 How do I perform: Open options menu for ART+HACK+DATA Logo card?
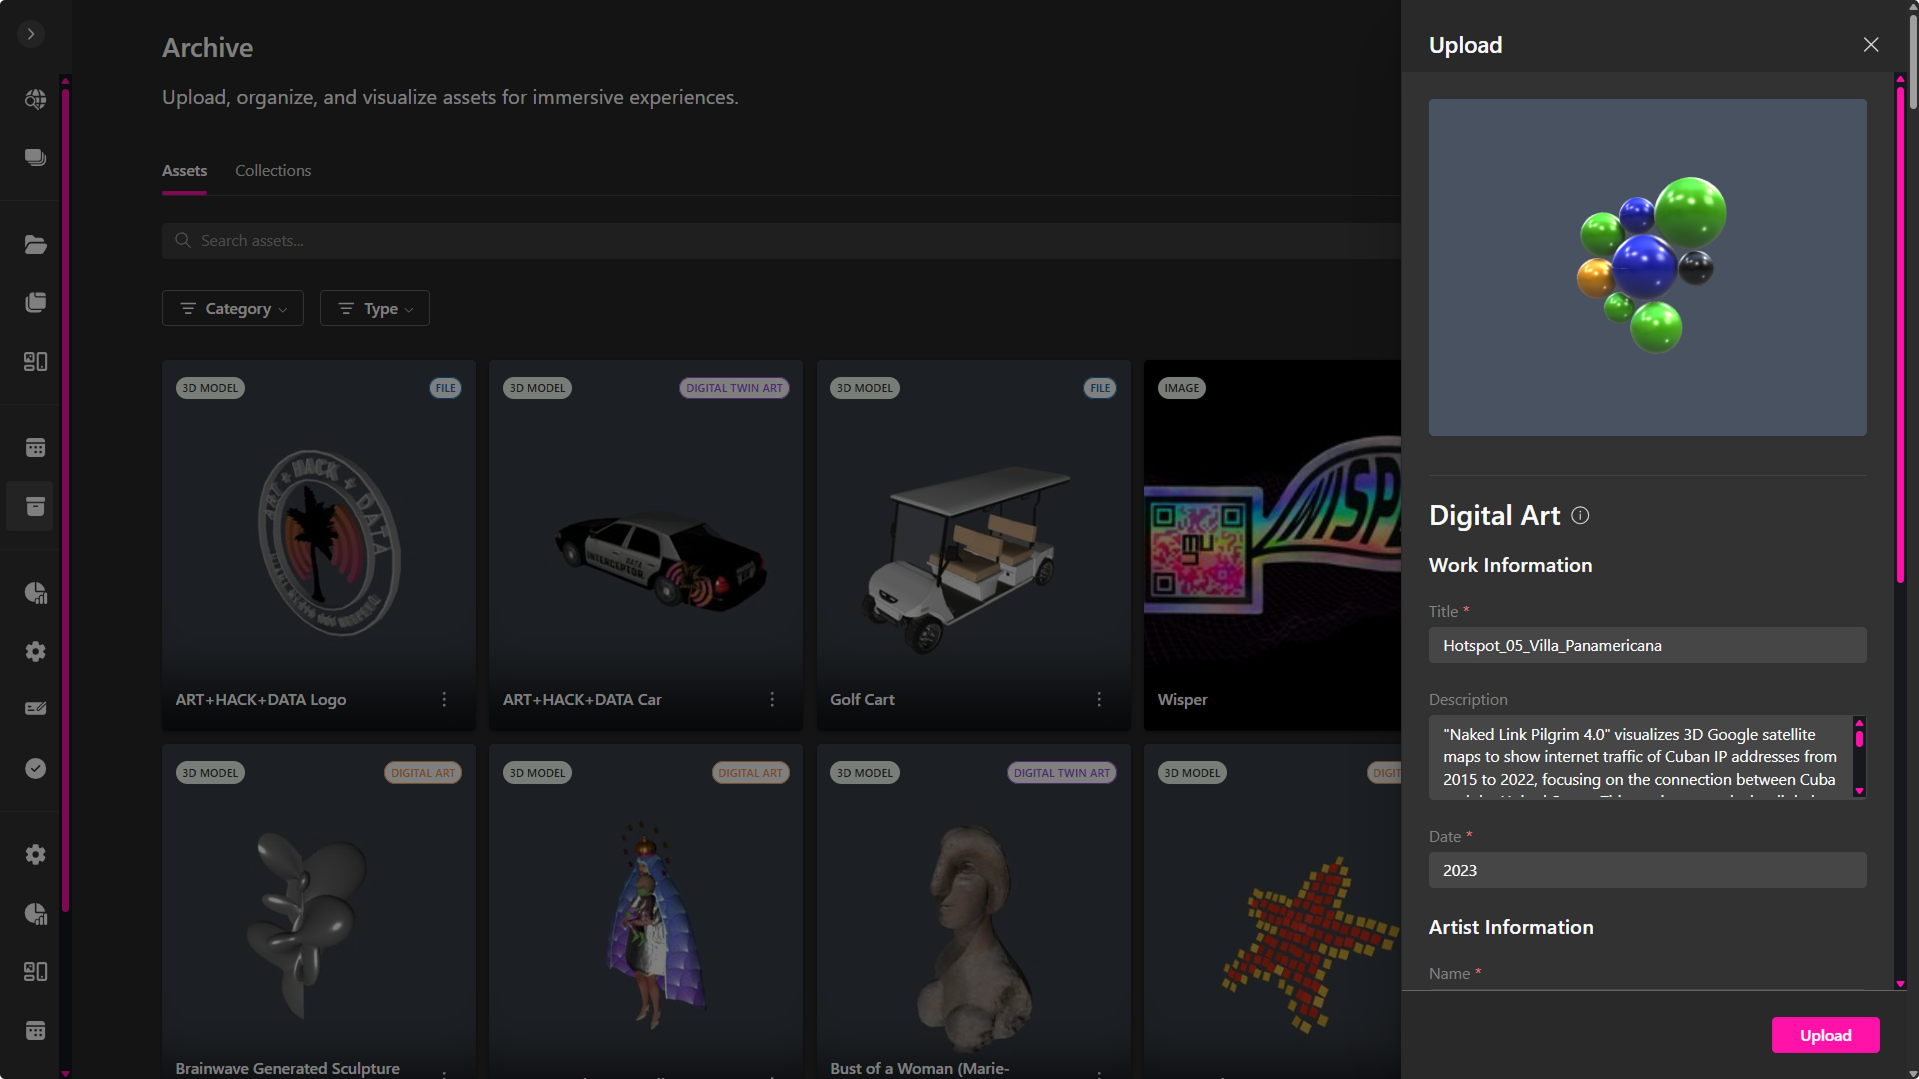[444, 700]
